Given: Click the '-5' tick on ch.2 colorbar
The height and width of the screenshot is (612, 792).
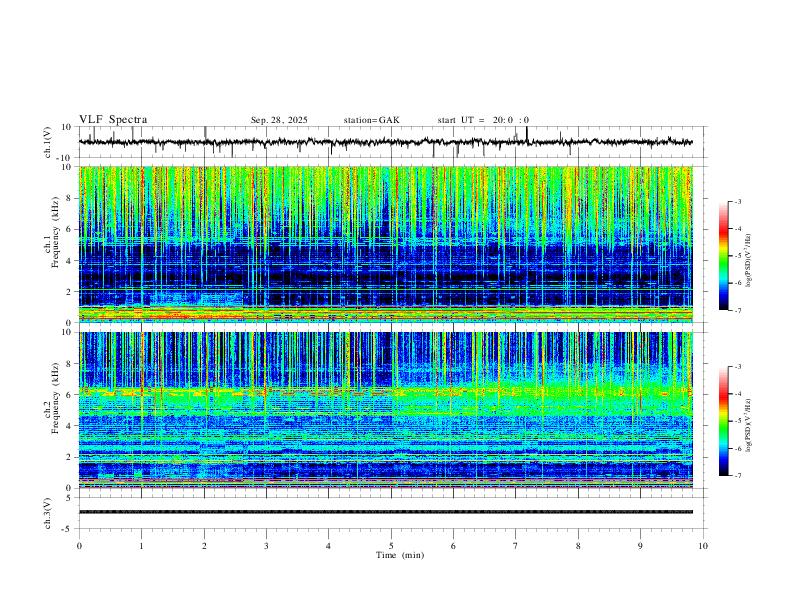Looking at the screenshot, I should [738, 421].
